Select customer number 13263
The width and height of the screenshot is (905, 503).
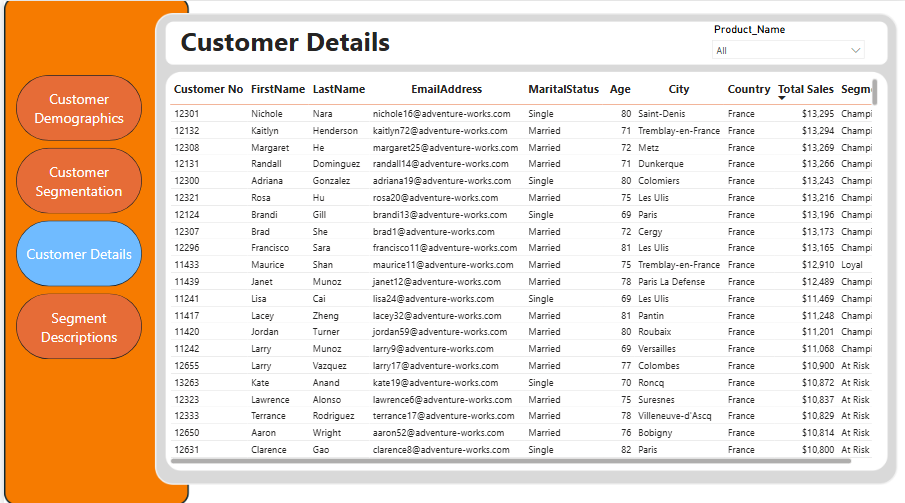coord(186,383)
